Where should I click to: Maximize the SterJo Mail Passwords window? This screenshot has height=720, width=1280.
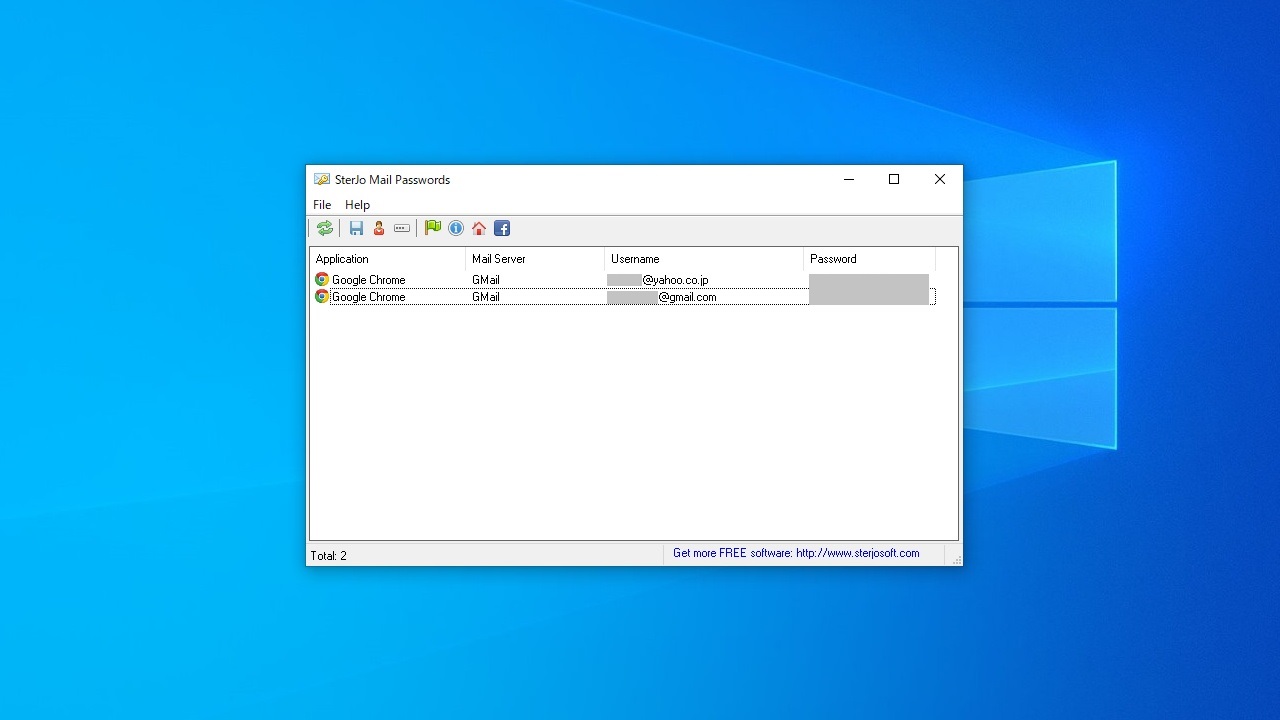[894, 180]
